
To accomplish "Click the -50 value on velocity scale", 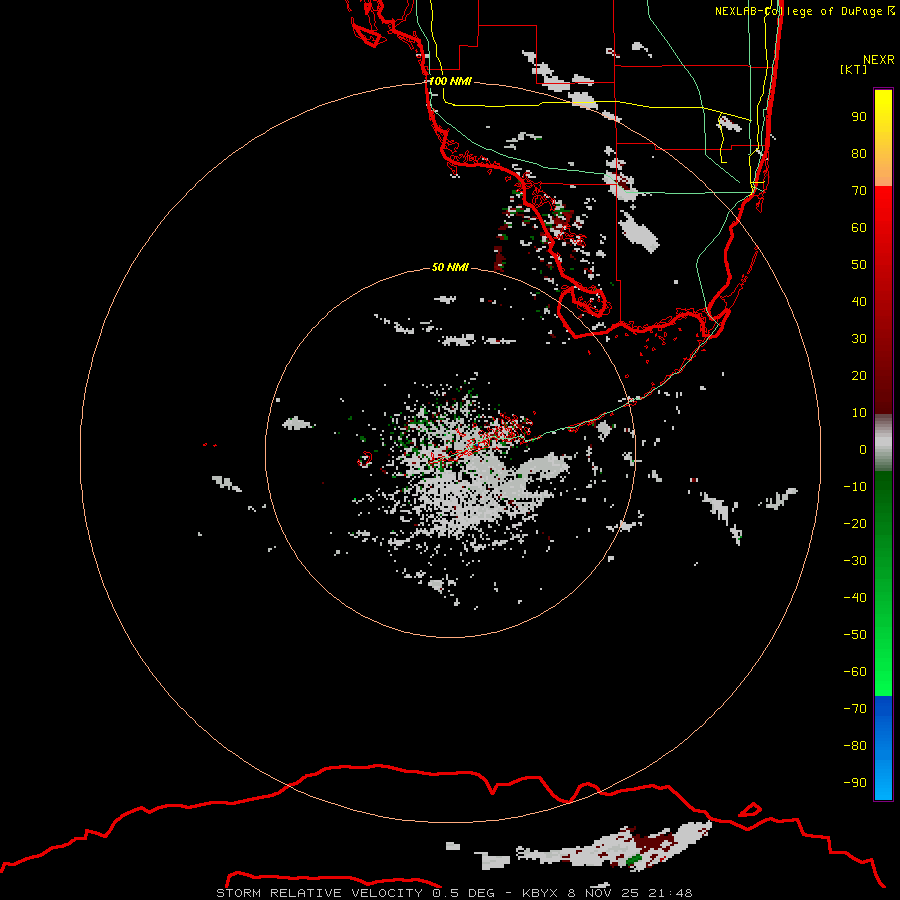I will 855,634.
